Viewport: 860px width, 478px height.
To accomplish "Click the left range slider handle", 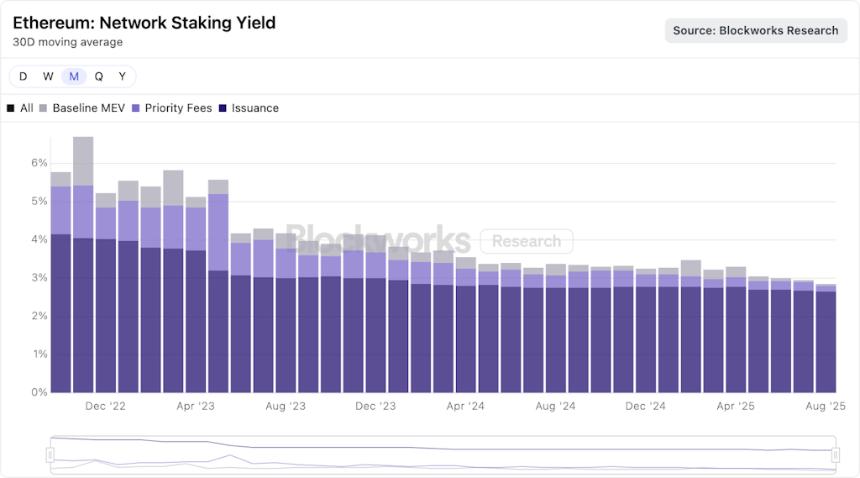I will tap(50, 455).
